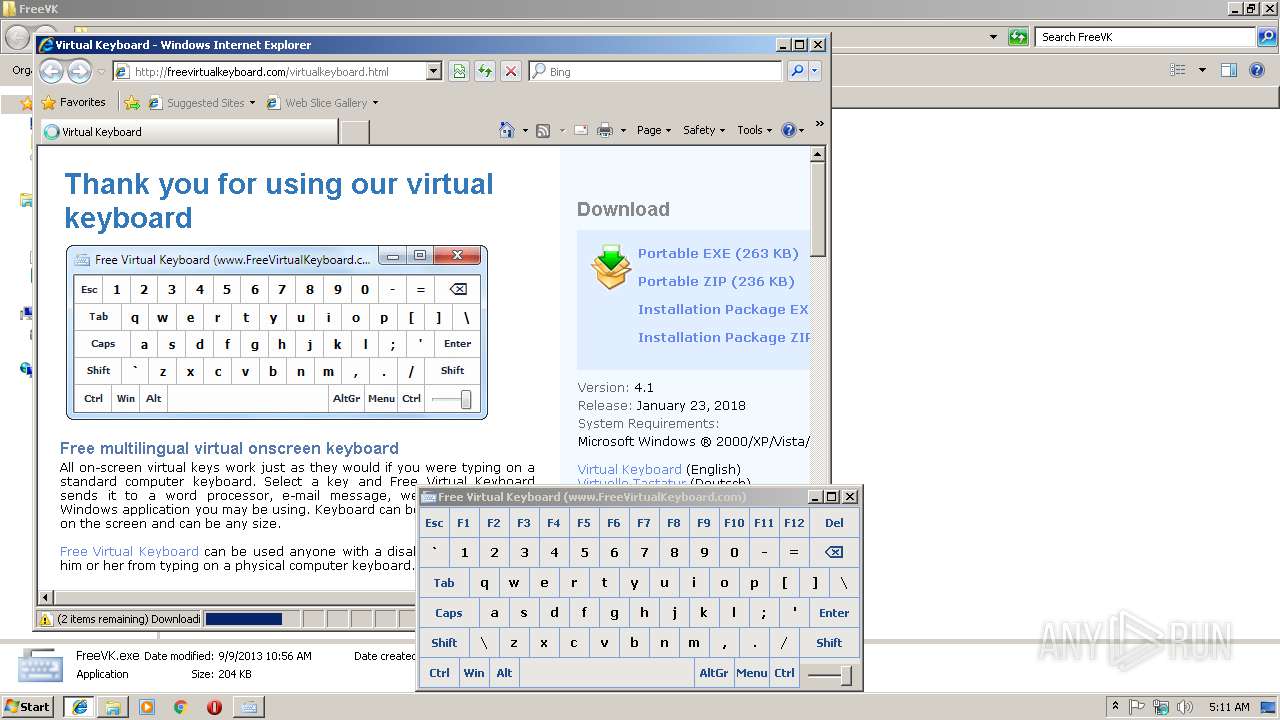
Task: Toggle the Compatibility View icon in IE
Action: tap(459, 71)
